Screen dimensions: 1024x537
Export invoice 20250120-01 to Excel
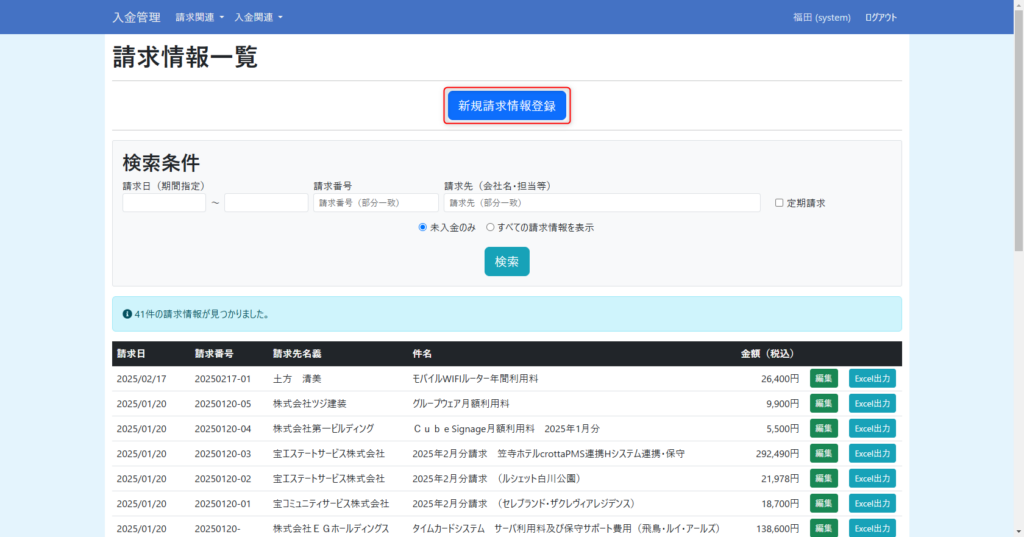(872, 503)
